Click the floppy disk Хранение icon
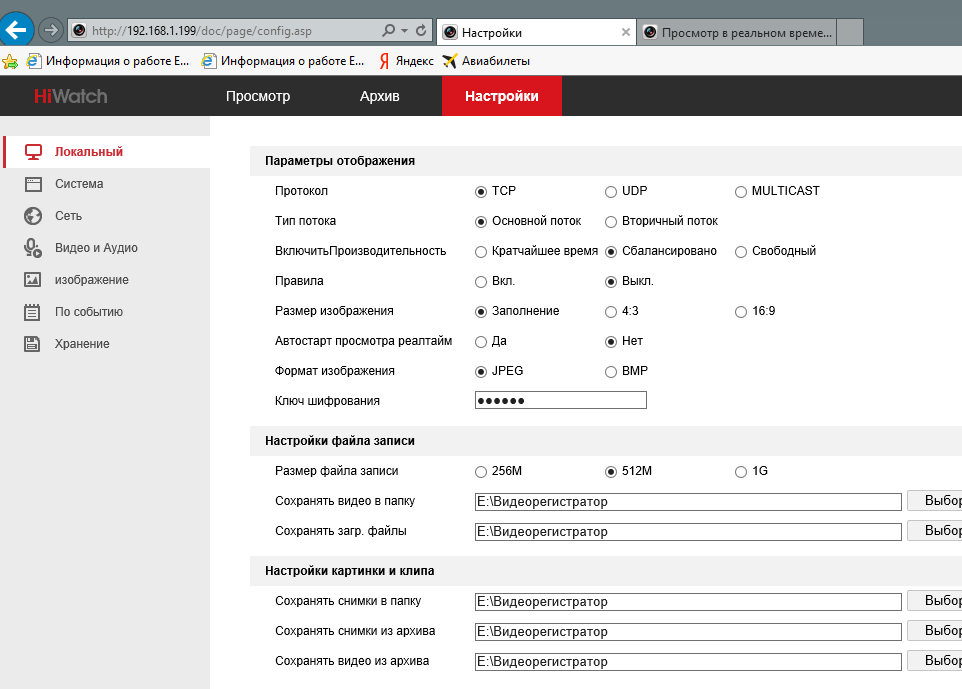This screenshot has height=689, width=962. 33,344
